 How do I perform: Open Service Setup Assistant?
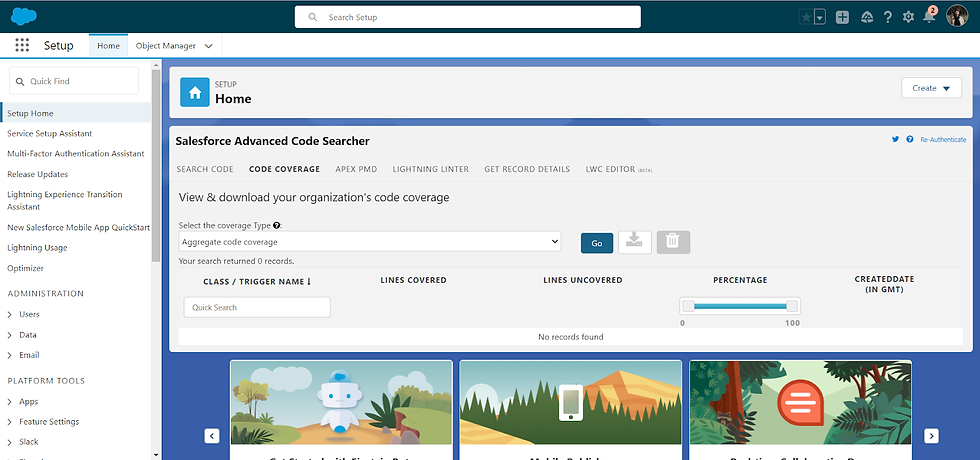pyautogui.click(x=49, y=133)
